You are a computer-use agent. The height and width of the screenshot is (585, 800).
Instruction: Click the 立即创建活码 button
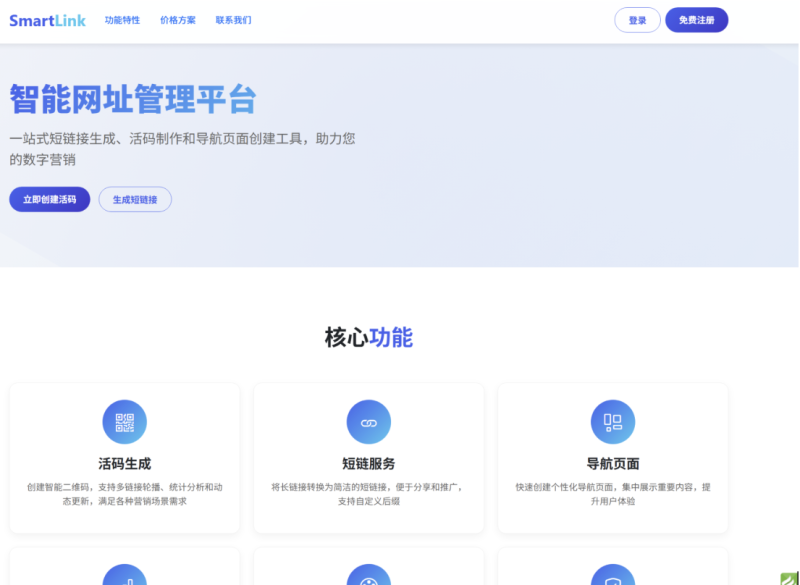[50, 199]
